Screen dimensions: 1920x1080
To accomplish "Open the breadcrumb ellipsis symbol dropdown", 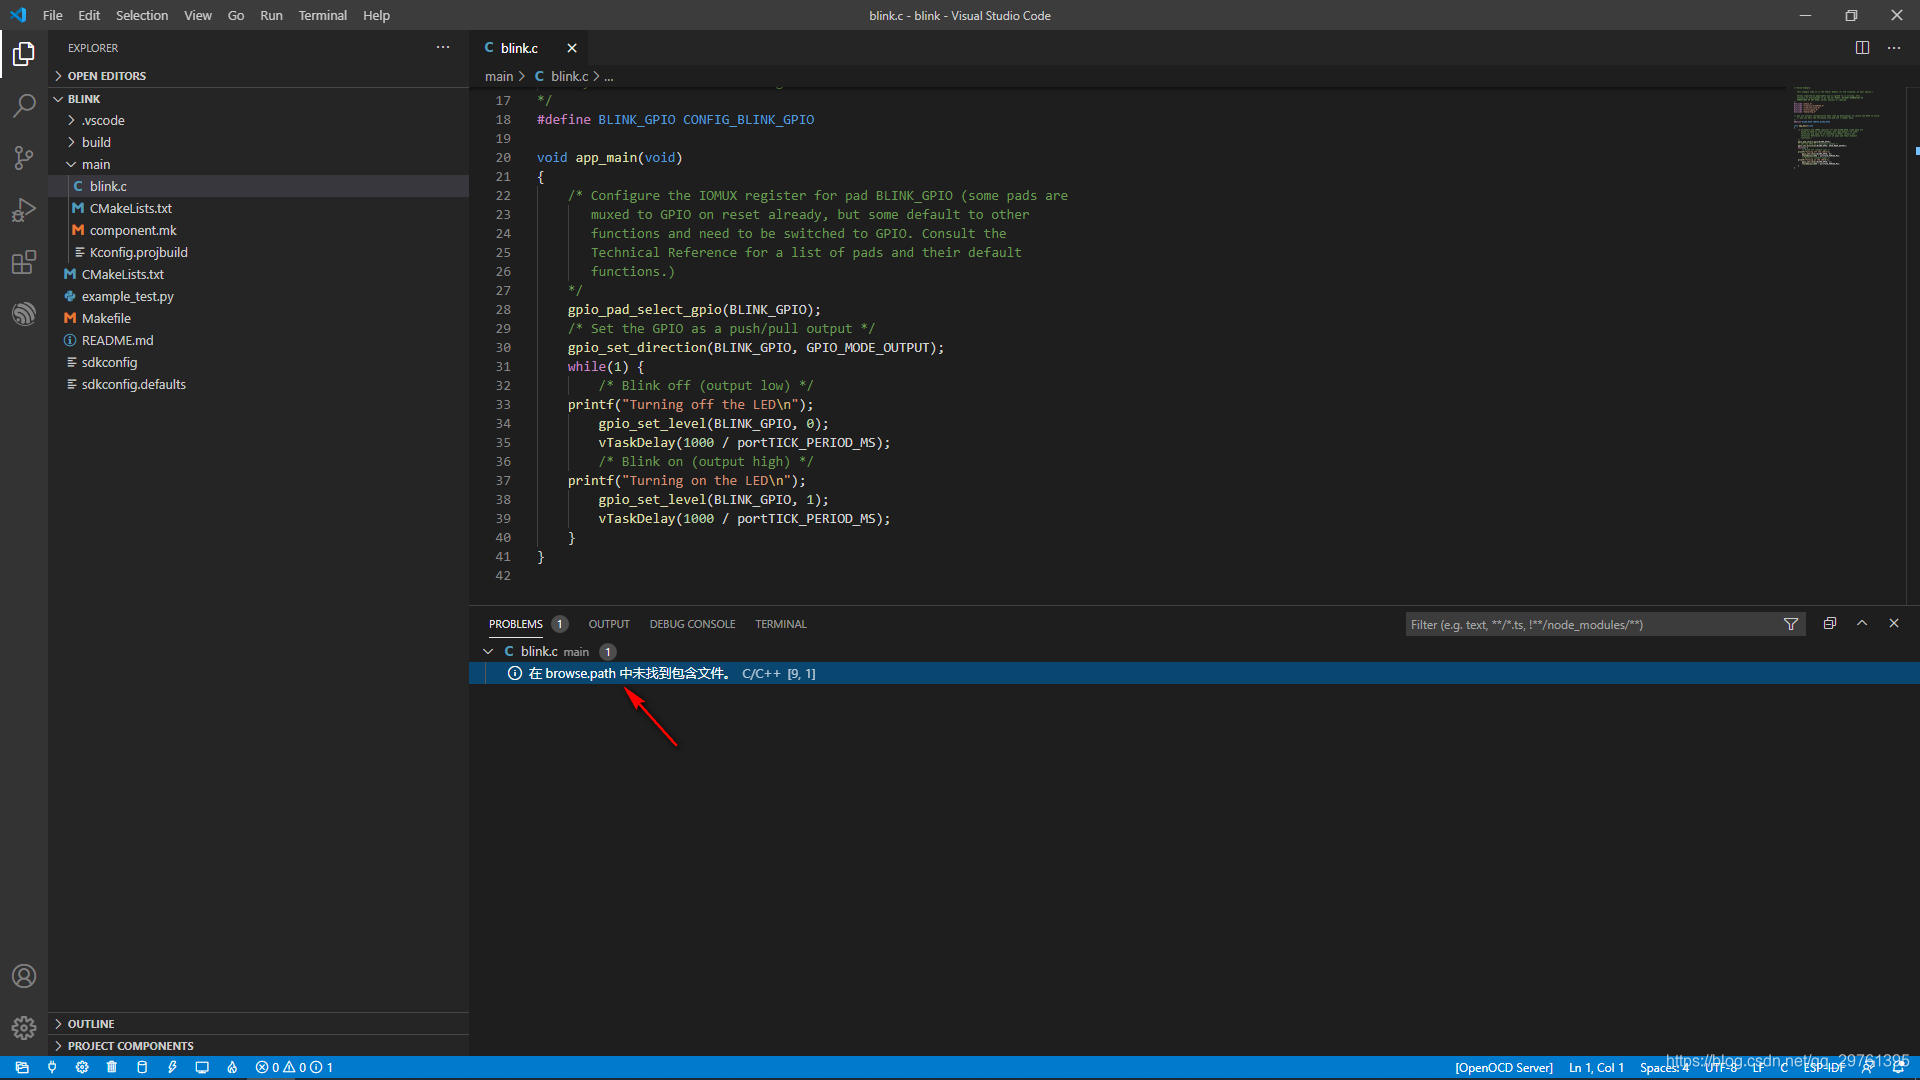I will tap(608, 76).
